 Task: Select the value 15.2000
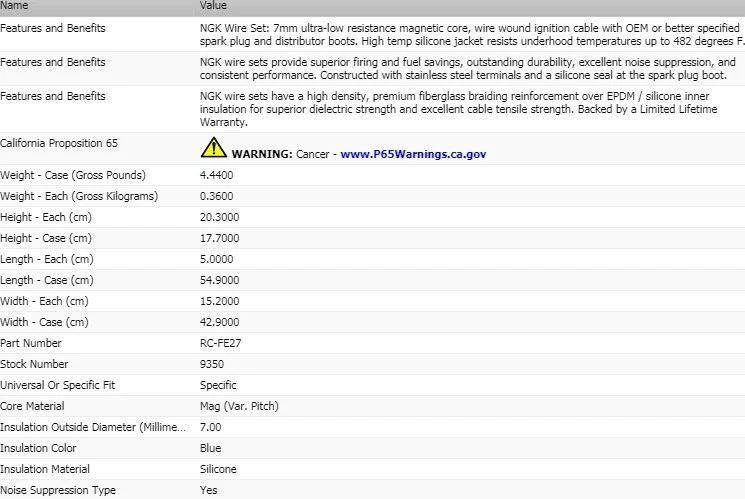click(x=220, y=301)
